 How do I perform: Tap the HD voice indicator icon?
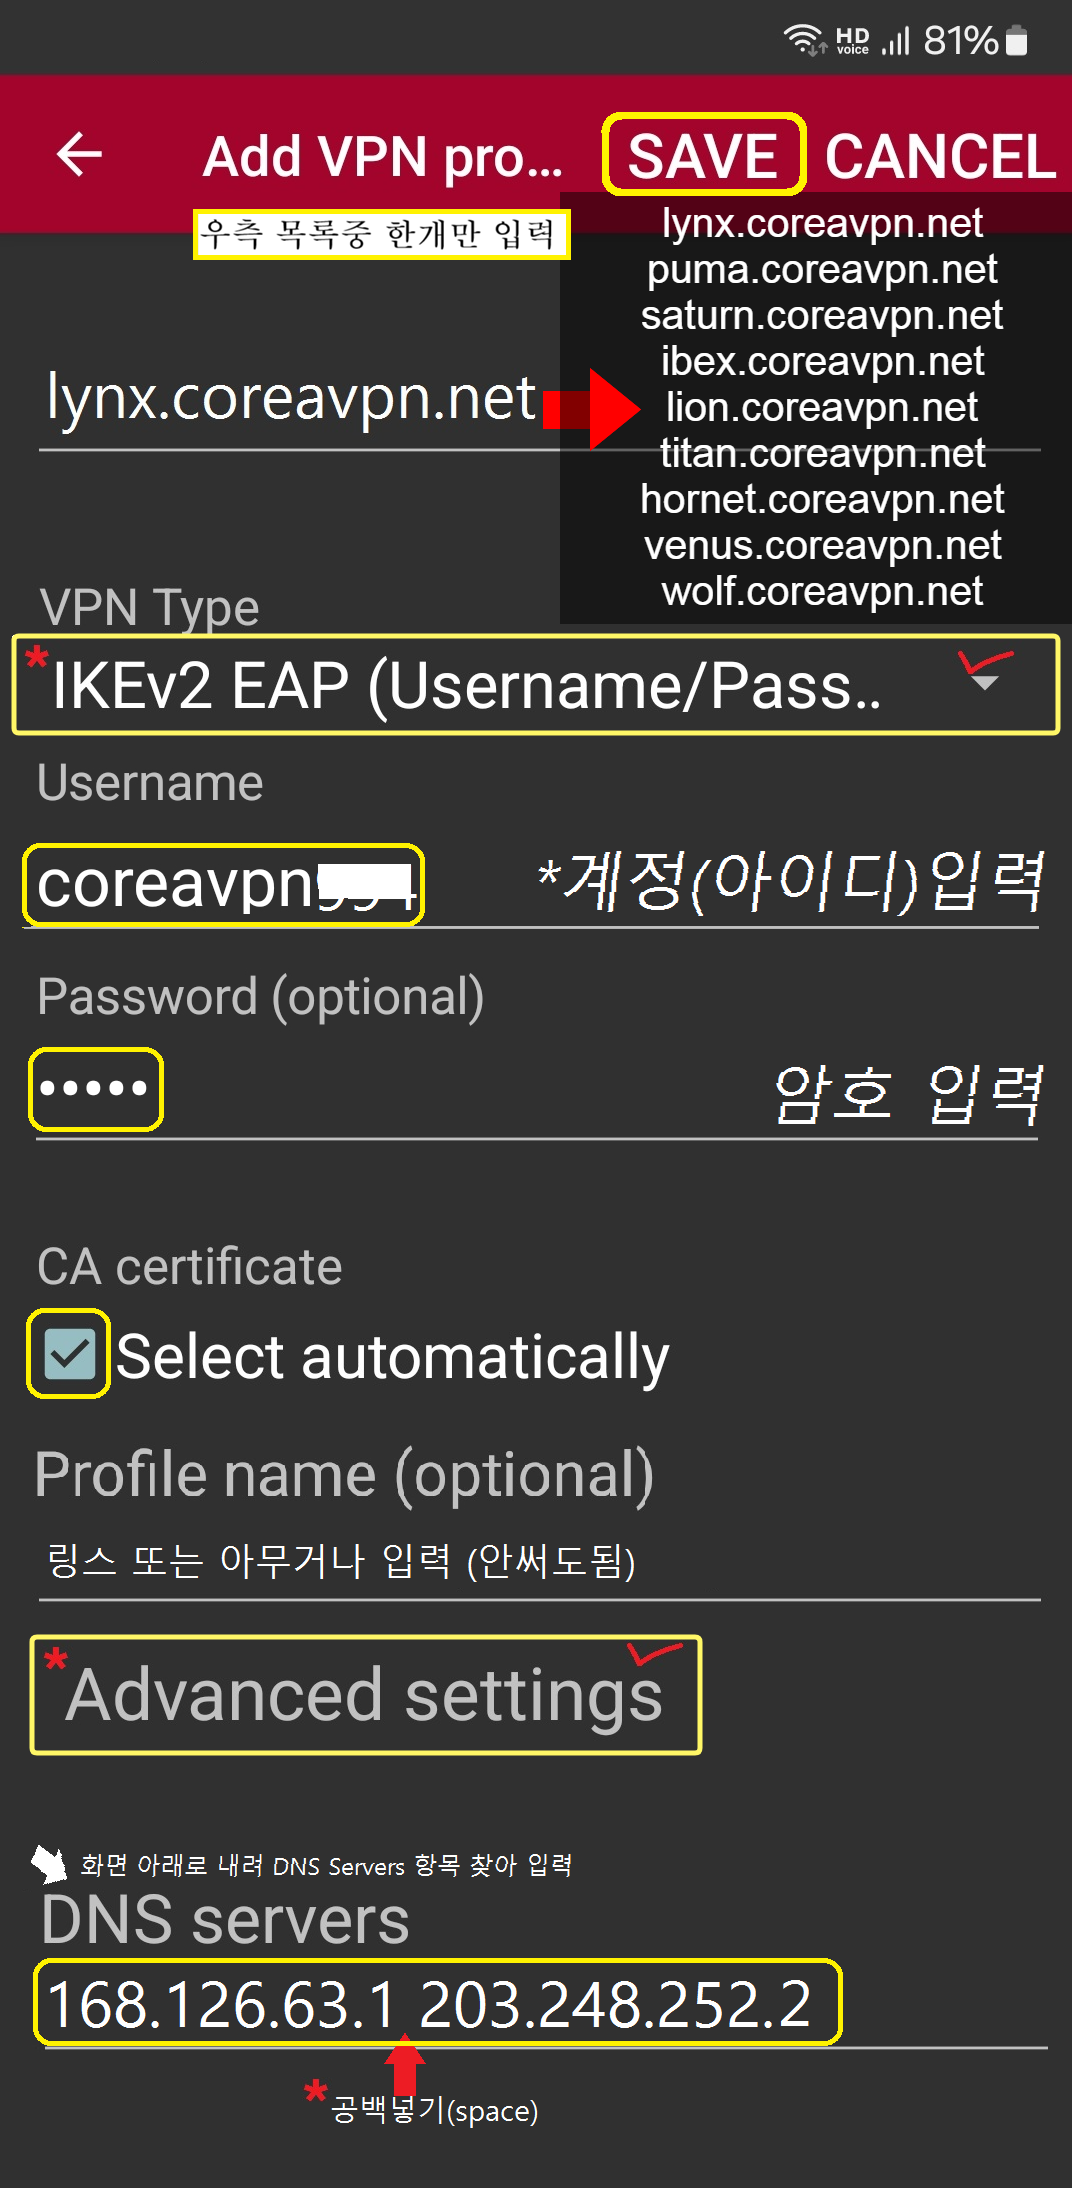click(x=852, y=41)
